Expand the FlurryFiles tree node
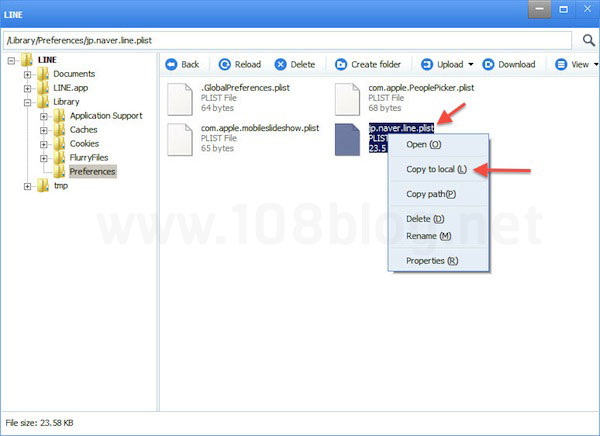The image size is (600, 436). [x=44, y=158]
